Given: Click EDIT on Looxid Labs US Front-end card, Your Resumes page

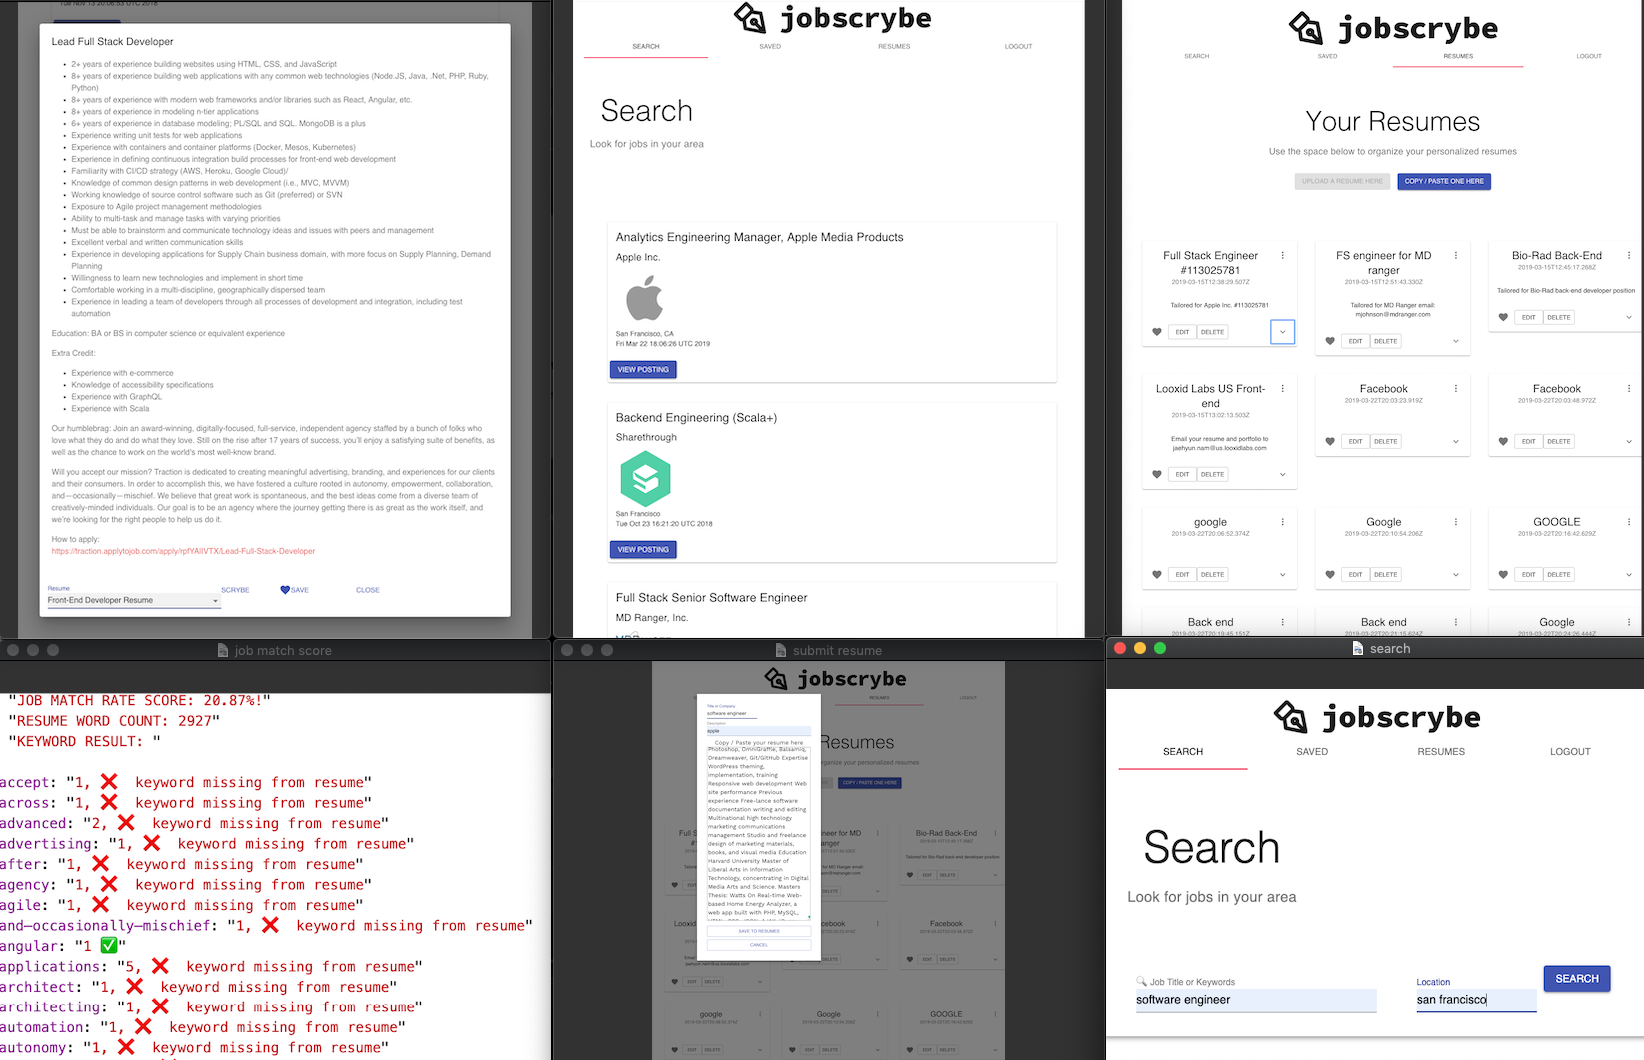Looking at the screenshot, I should click(x=1182, y=474).
